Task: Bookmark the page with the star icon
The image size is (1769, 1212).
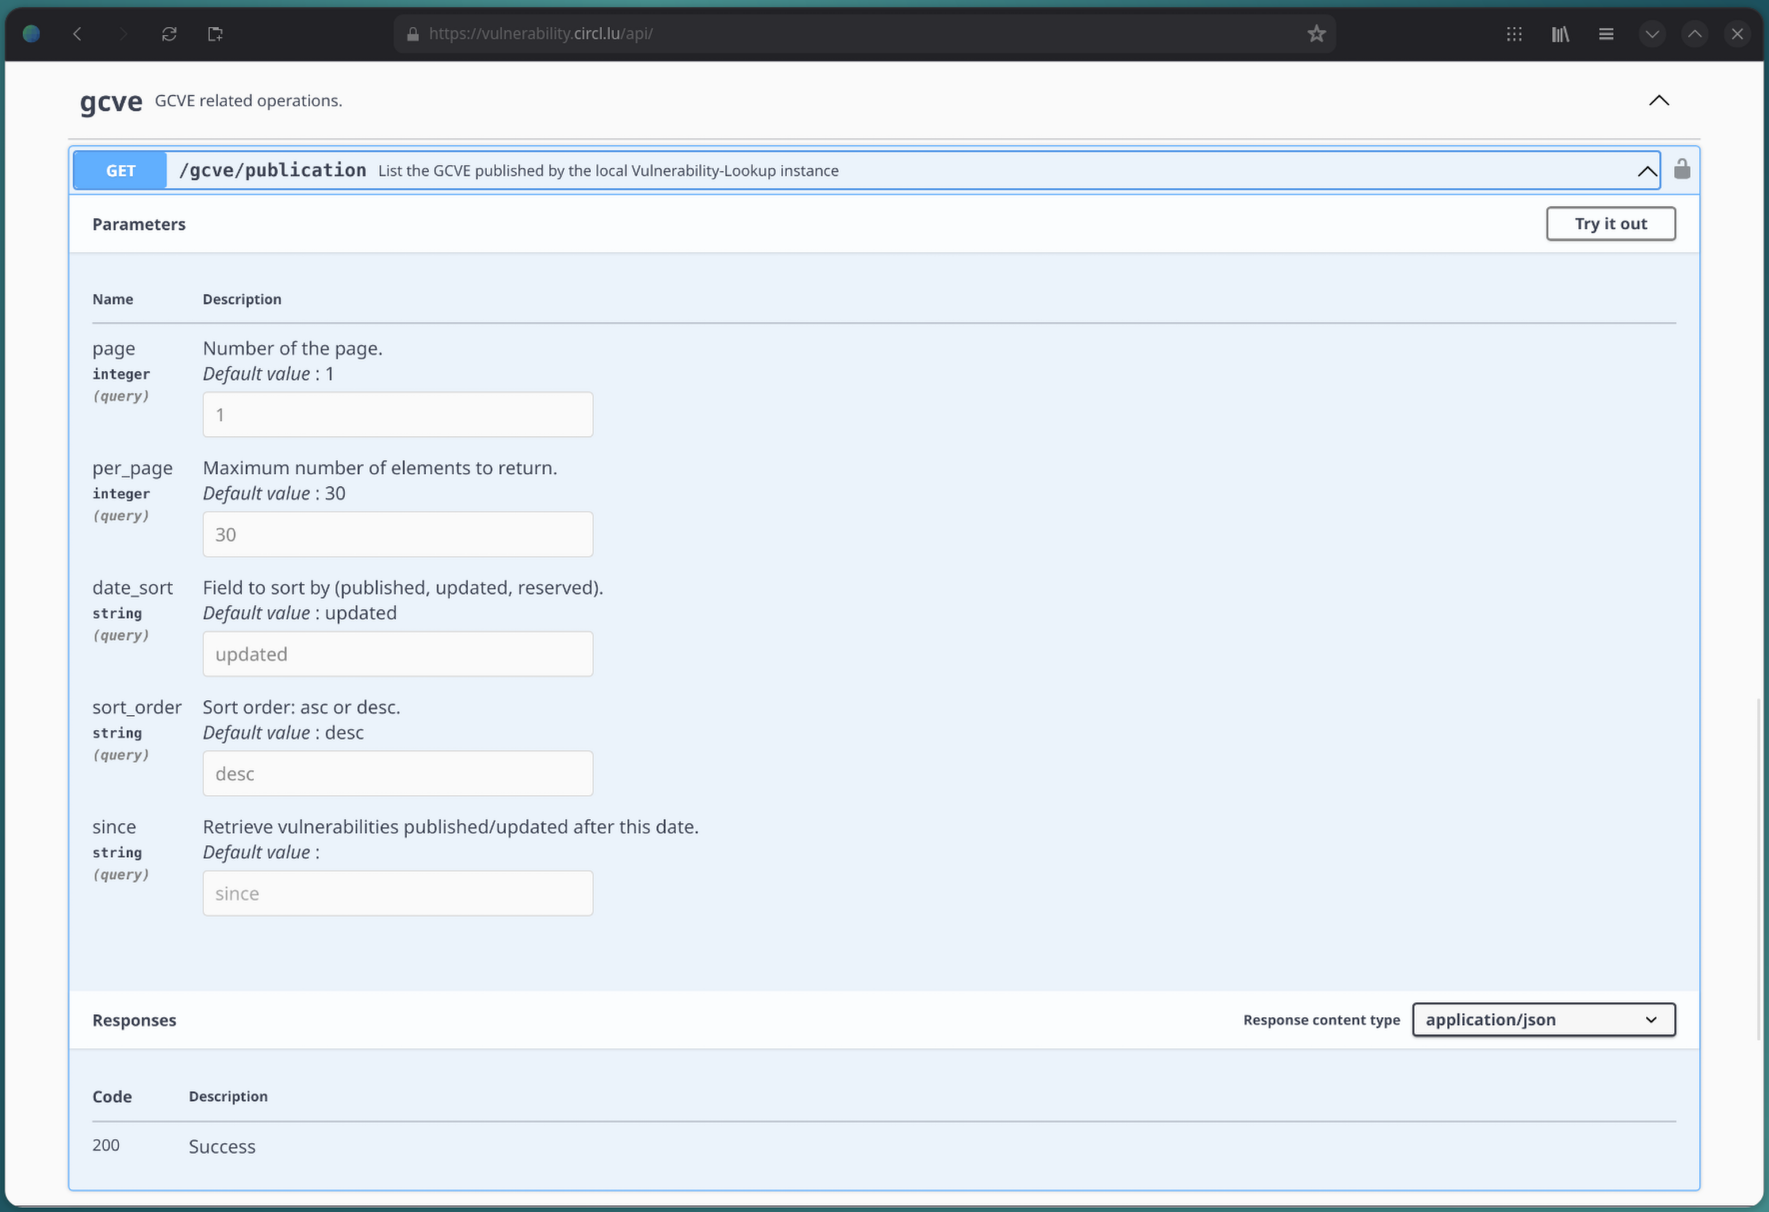Action: (x=1316, y=33)
